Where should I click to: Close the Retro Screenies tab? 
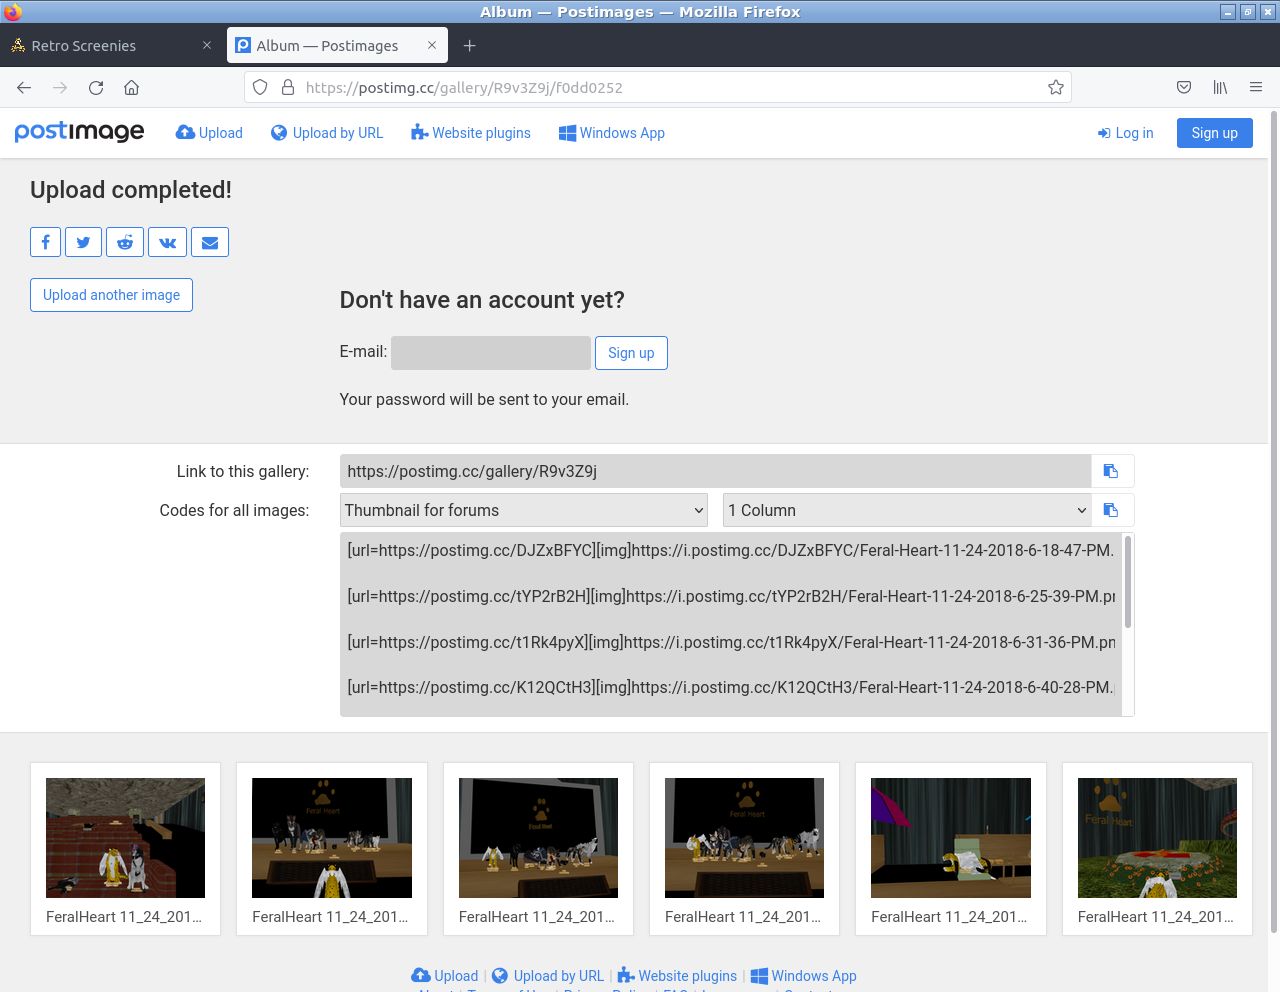click(x=207, y=46)
